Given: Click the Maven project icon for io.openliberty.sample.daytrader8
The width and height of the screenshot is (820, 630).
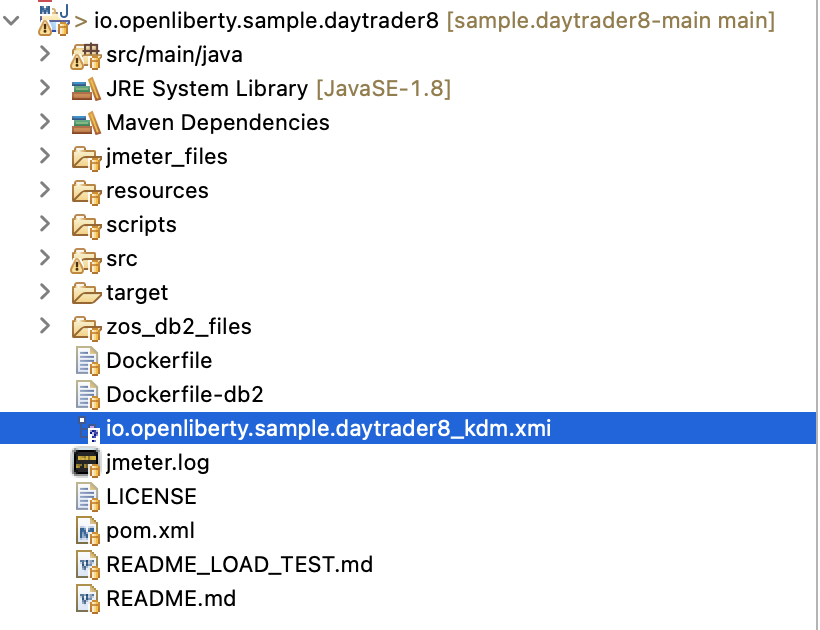Looking at the screenshot, I should tap(52, 19).
